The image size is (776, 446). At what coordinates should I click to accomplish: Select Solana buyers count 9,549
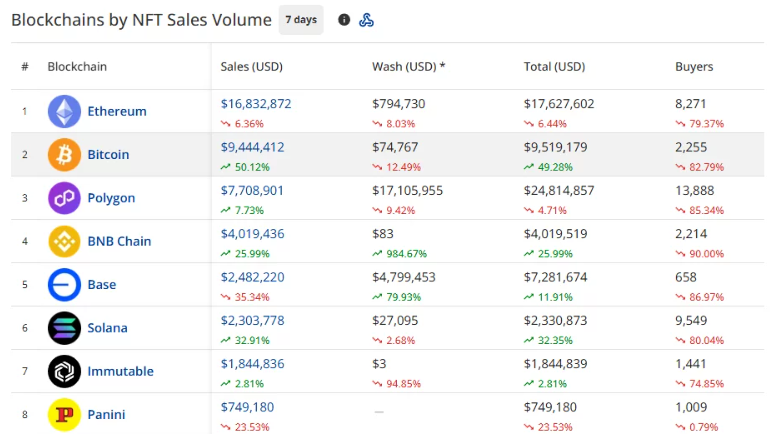pyautogui.click(x=691, y=320)
